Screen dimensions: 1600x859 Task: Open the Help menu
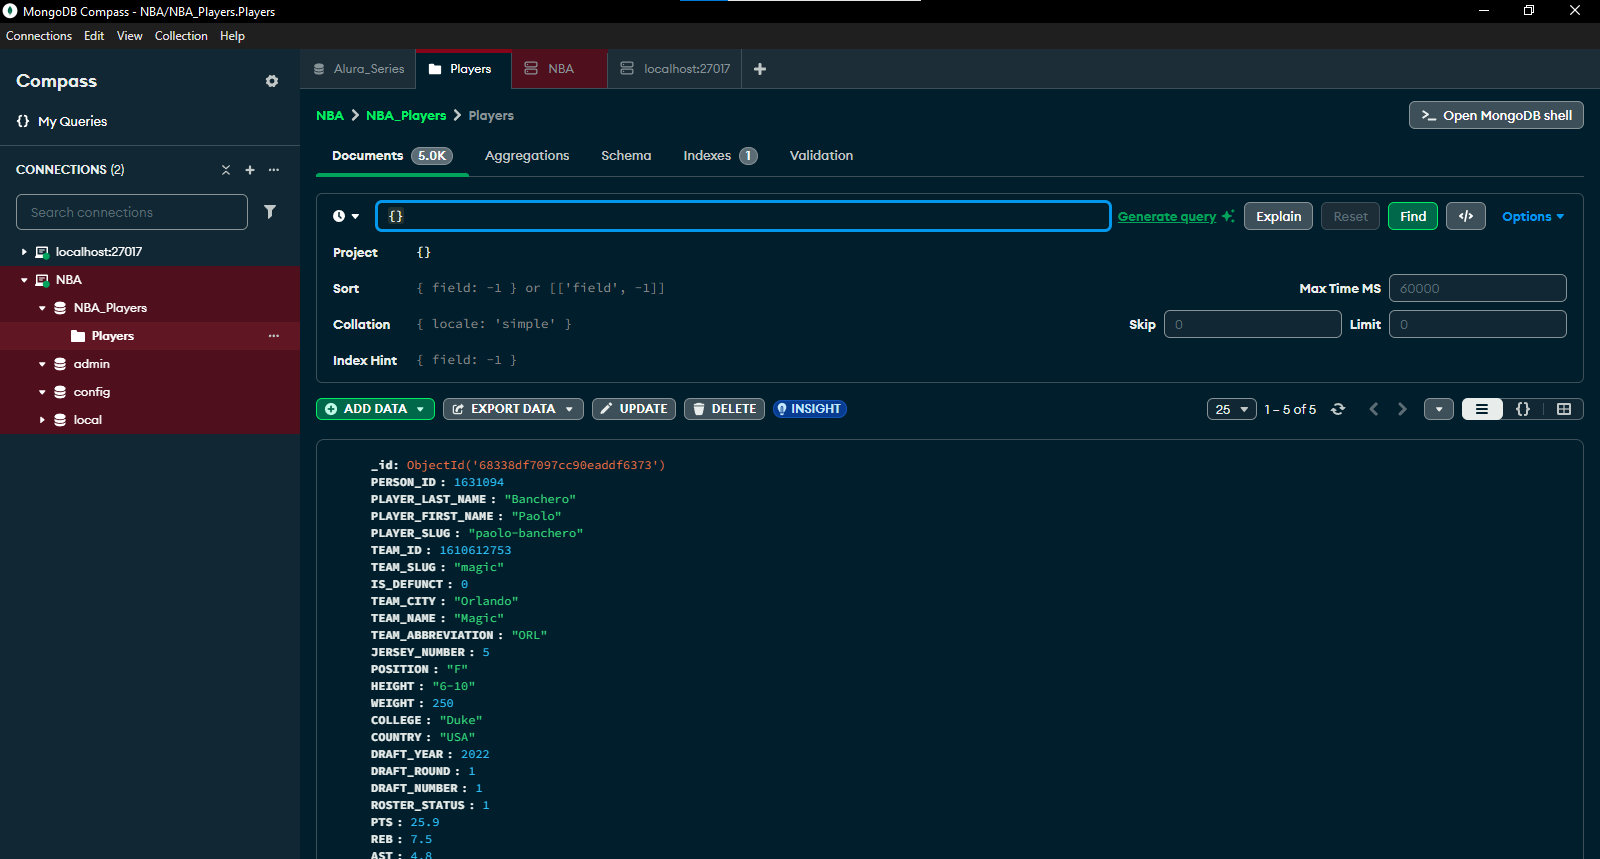coord(232,36)
